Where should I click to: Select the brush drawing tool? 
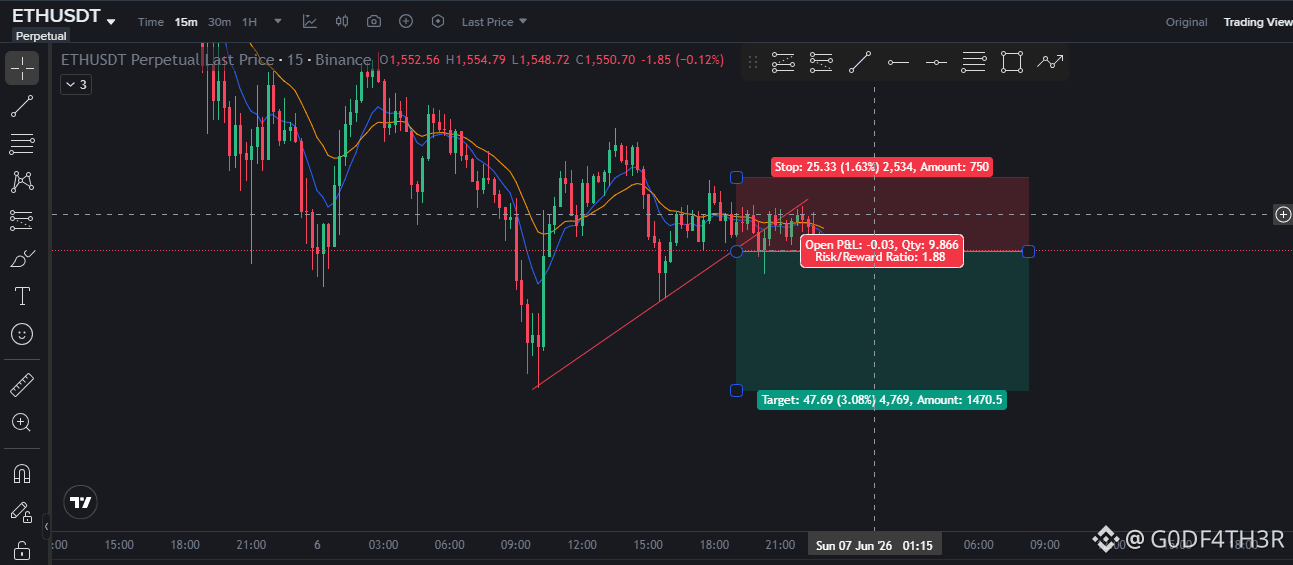click(x=22, y=258)
